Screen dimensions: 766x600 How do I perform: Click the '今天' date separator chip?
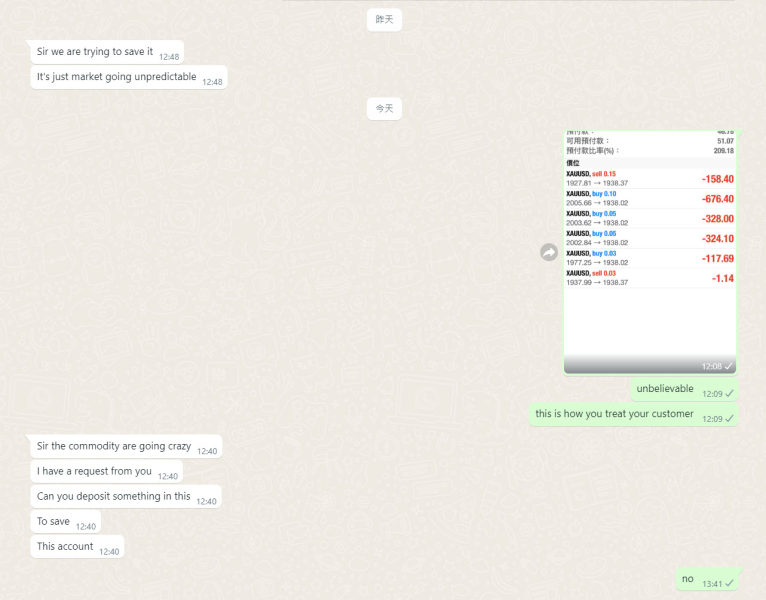[x=384, y=108]
